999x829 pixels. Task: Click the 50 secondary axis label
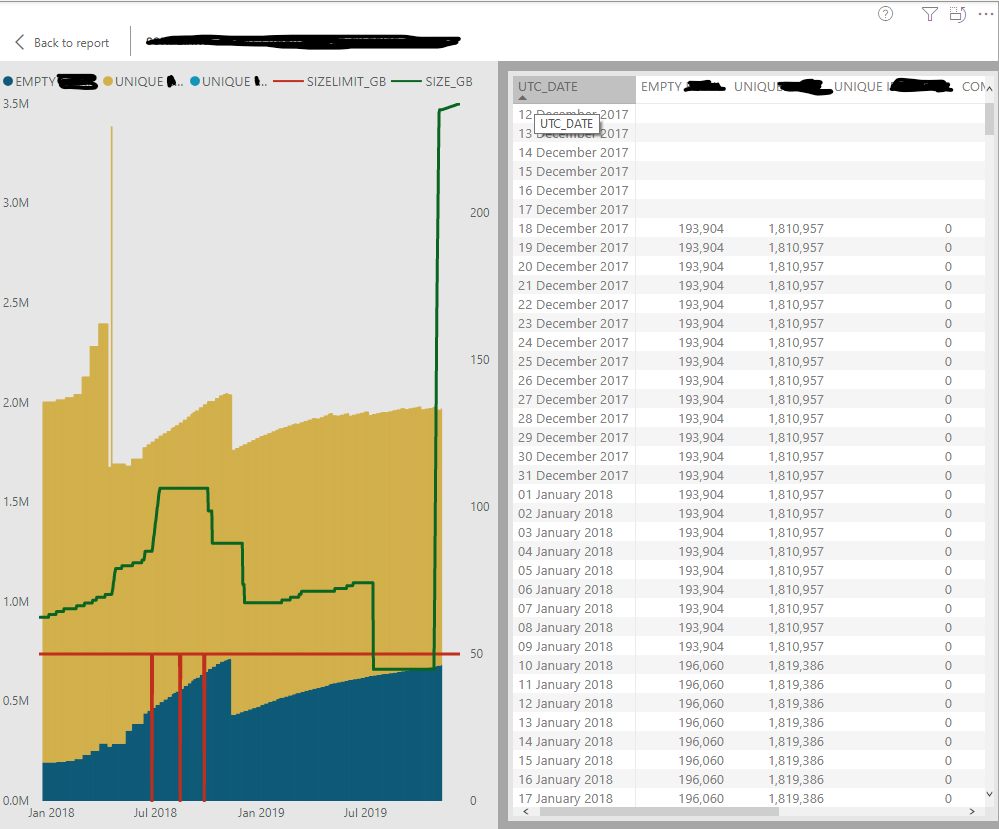coord(477,653)
